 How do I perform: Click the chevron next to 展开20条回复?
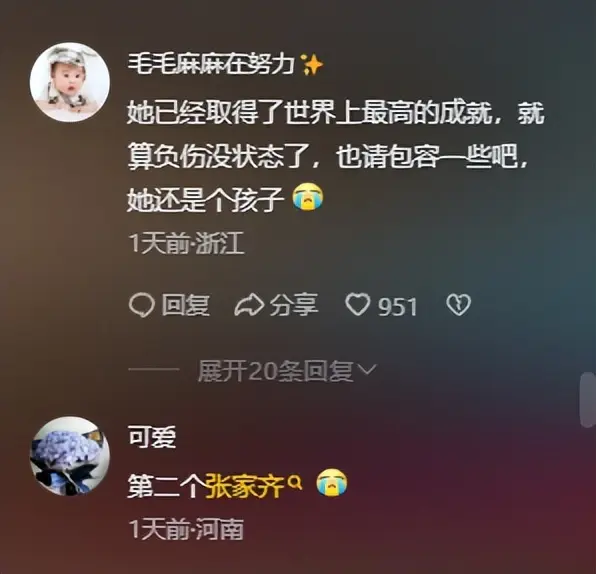(367, 369)
